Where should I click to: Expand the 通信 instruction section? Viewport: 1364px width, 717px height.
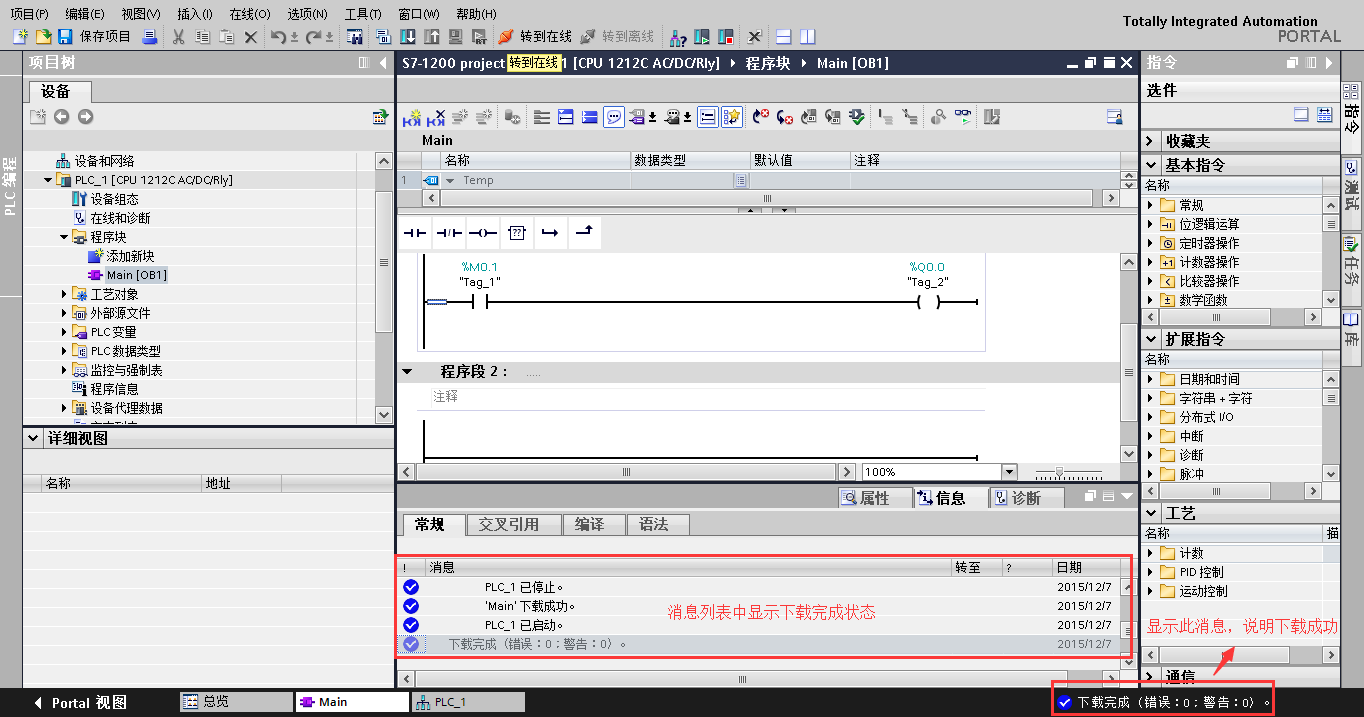[x=1151, y=676]
